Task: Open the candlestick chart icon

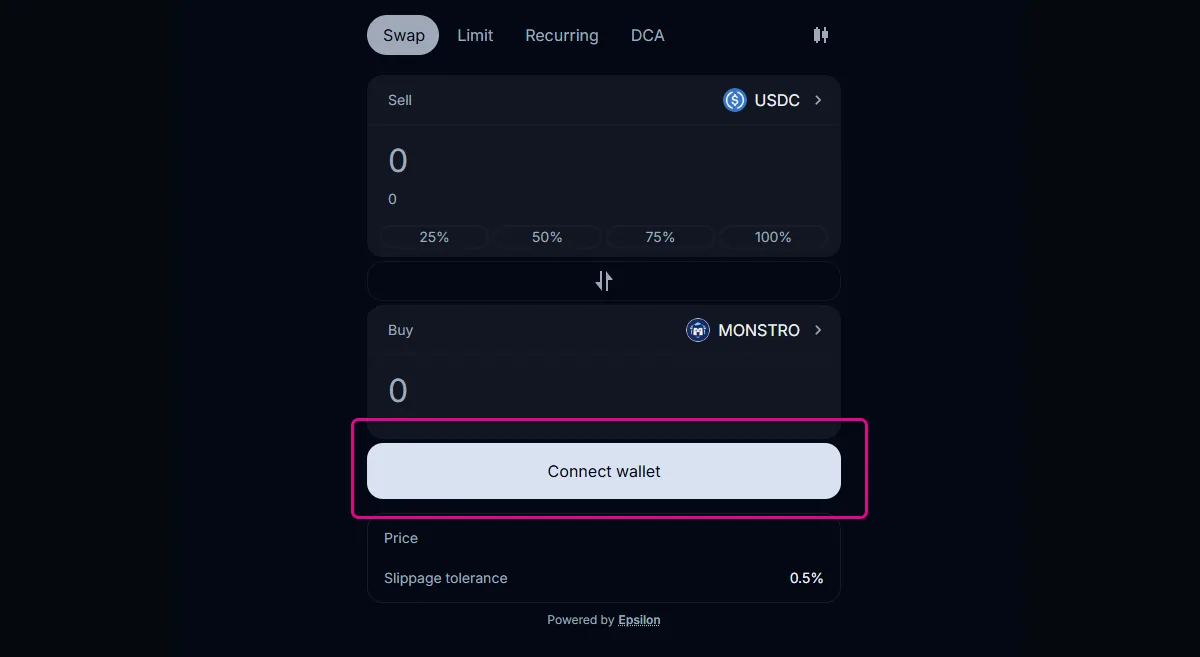Action: pos(820,35)
